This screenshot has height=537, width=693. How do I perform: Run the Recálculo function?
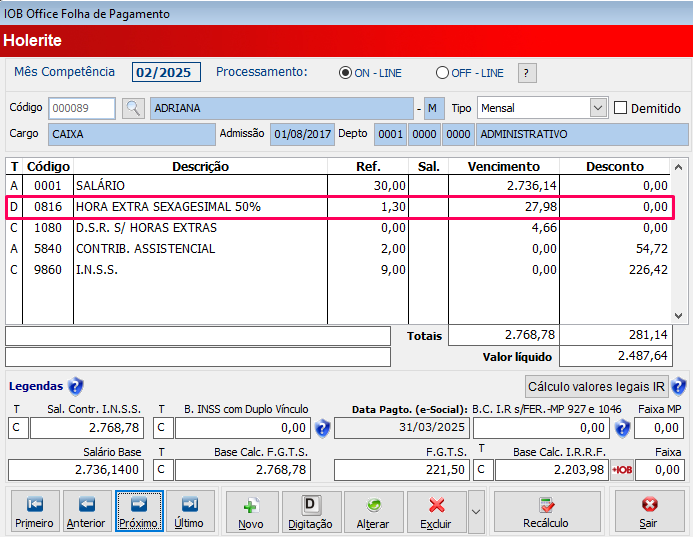point(546,511)
